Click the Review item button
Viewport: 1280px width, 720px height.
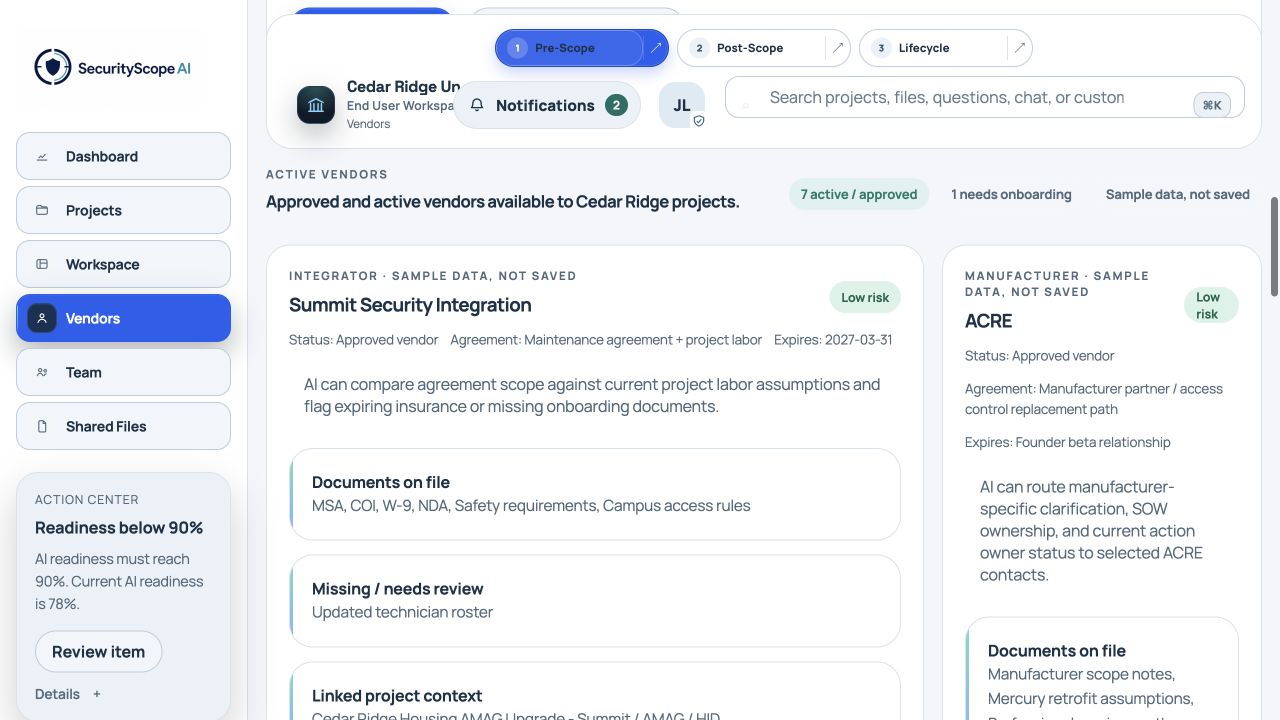coord(98,652)
